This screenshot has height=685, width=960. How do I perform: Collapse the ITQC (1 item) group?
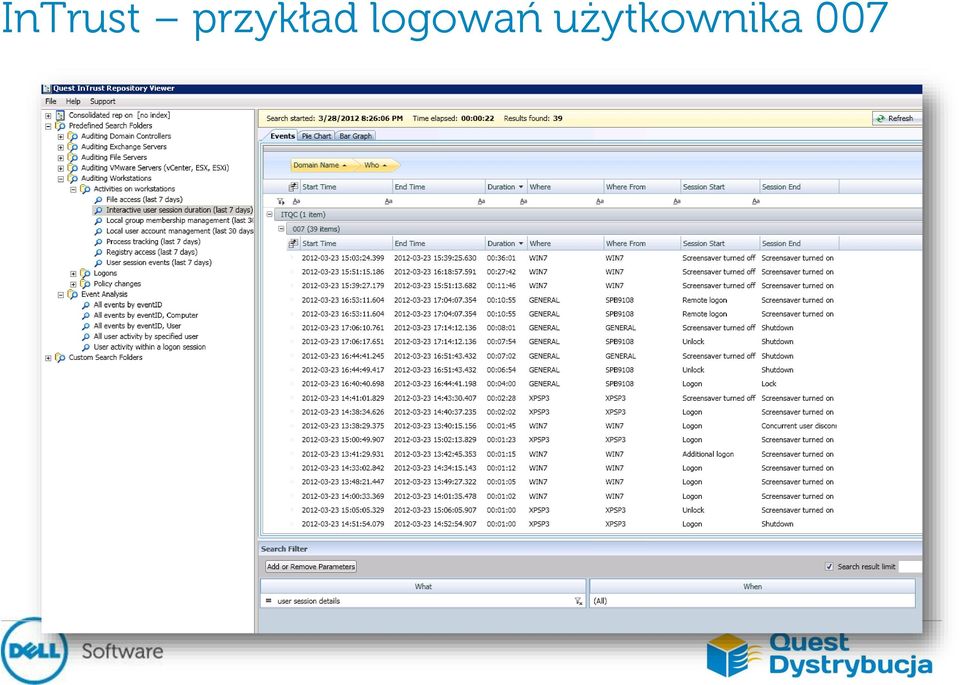point(269,214)
